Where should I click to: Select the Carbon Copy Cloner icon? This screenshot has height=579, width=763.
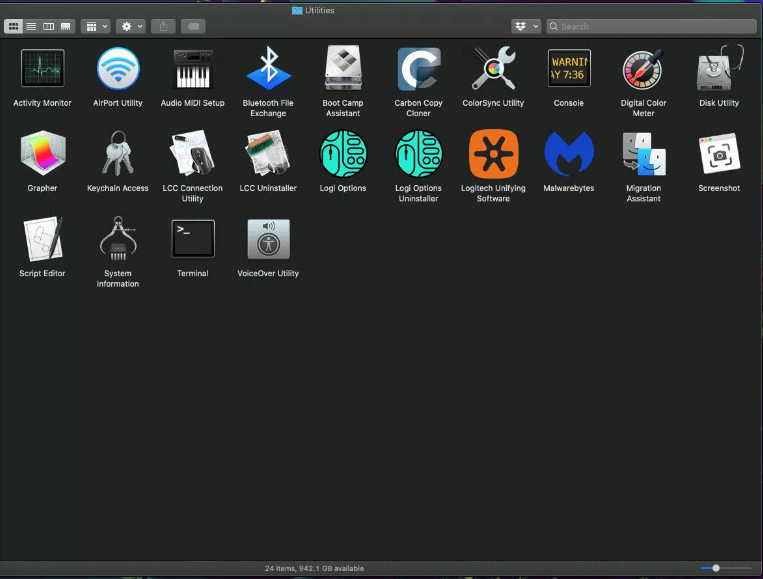coord(418,69)
